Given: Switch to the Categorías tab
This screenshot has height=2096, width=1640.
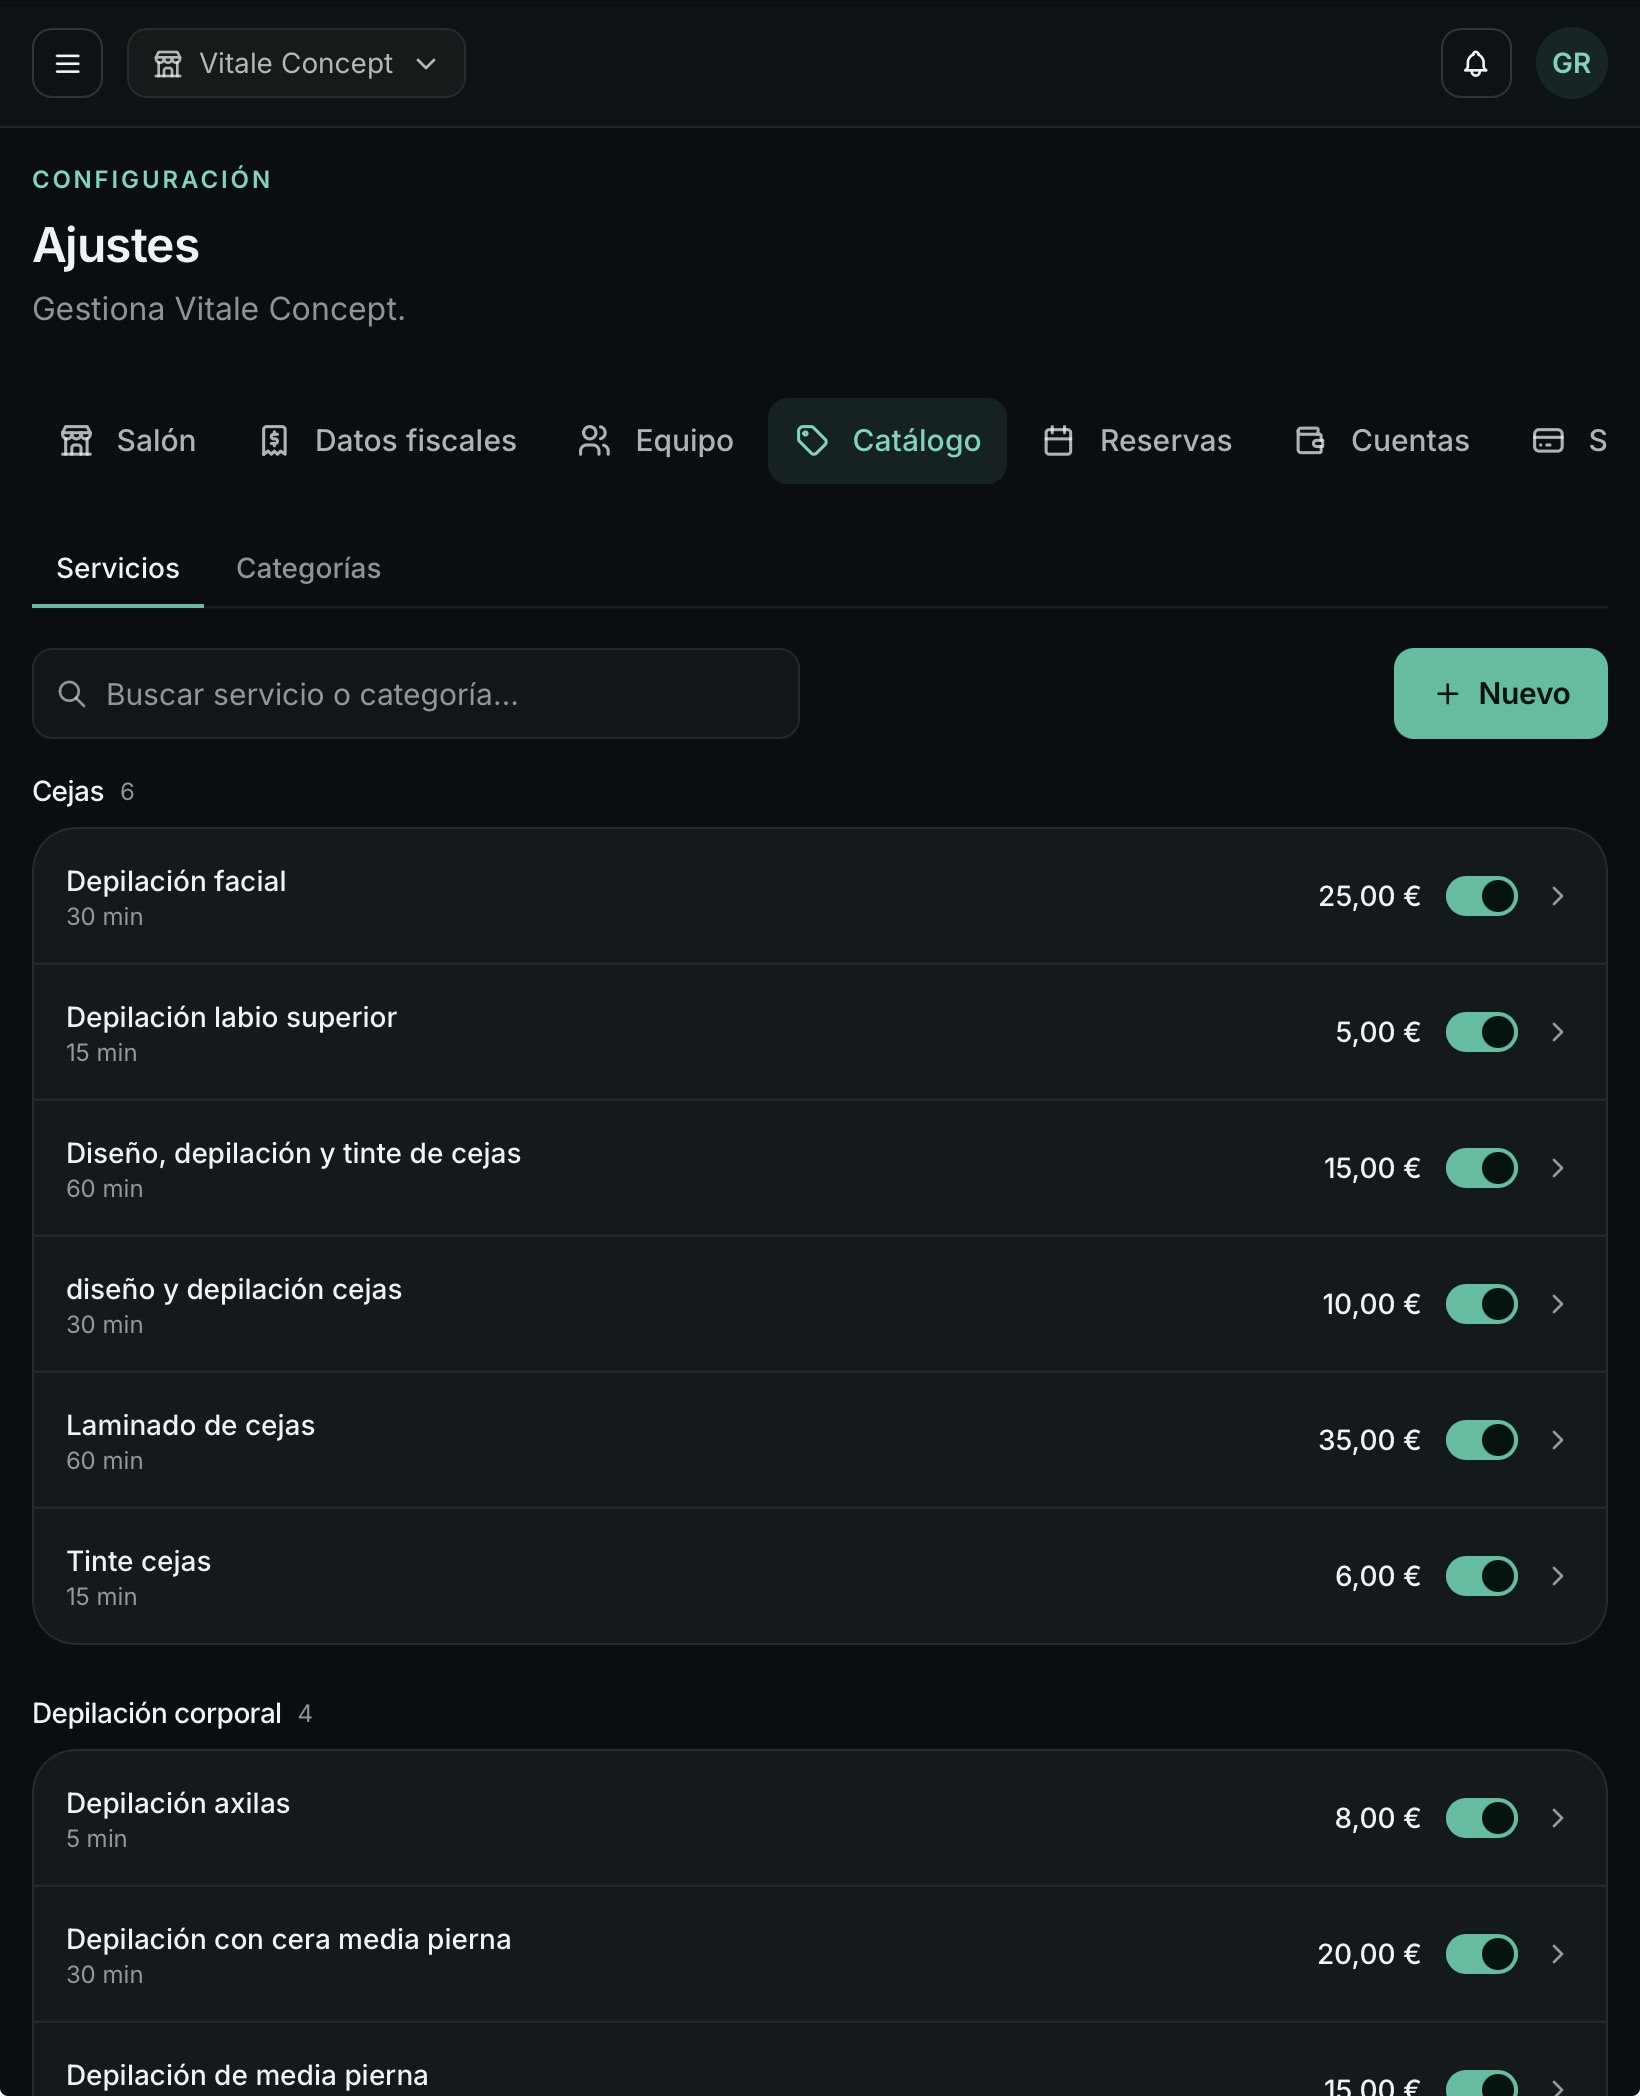Looking at the screenshot, I should (x=308, y=568).
